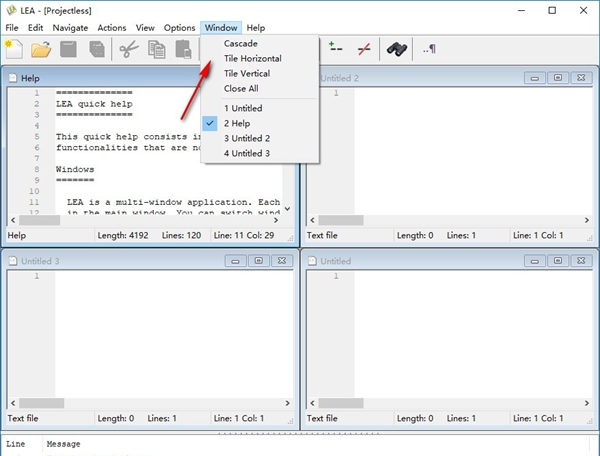Maximize the Untitled child window
This screenshot has width=600, height=456.
pyautogui.click(x=558, y=261)
